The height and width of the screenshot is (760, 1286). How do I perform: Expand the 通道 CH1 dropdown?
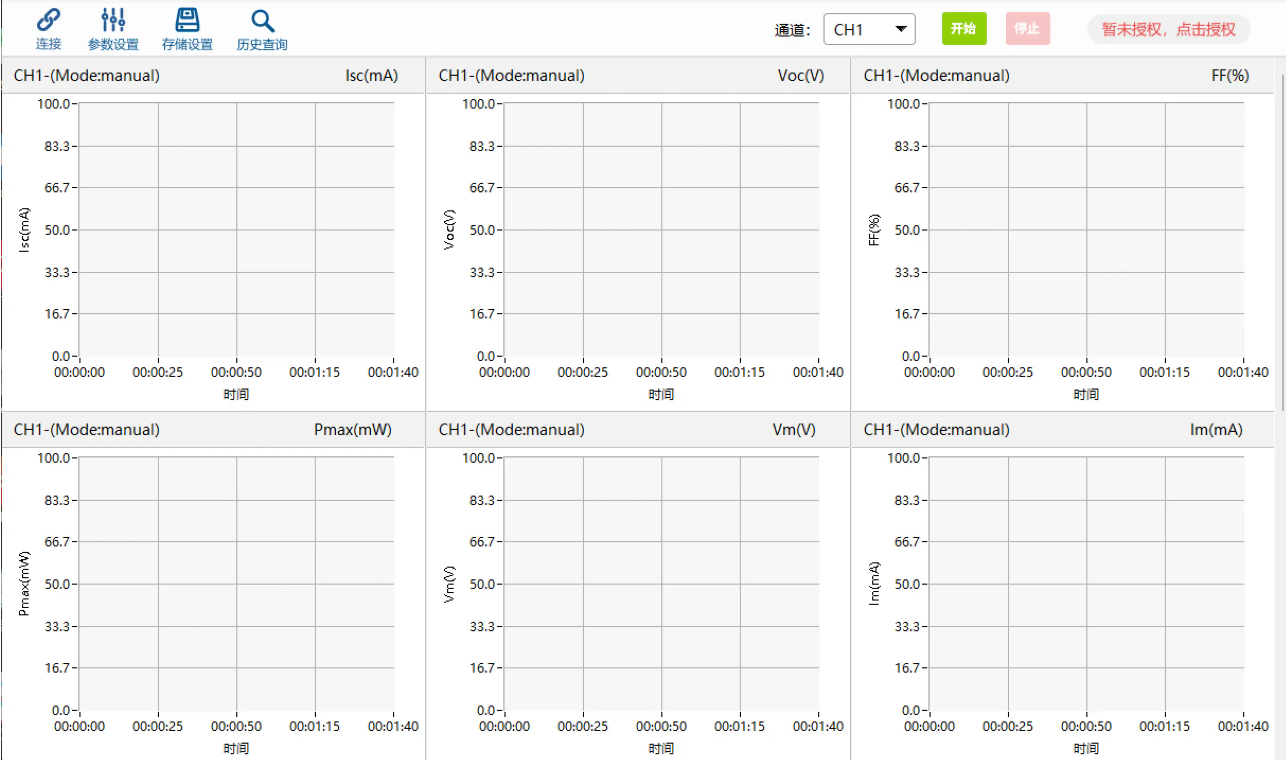pos(869,29)
